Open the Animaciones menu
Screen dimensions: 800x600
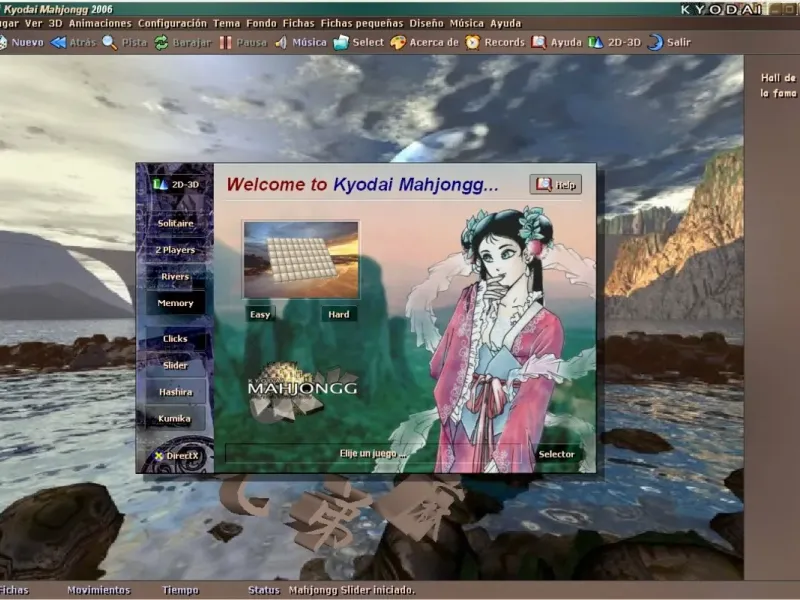click(x=100, y=23)
